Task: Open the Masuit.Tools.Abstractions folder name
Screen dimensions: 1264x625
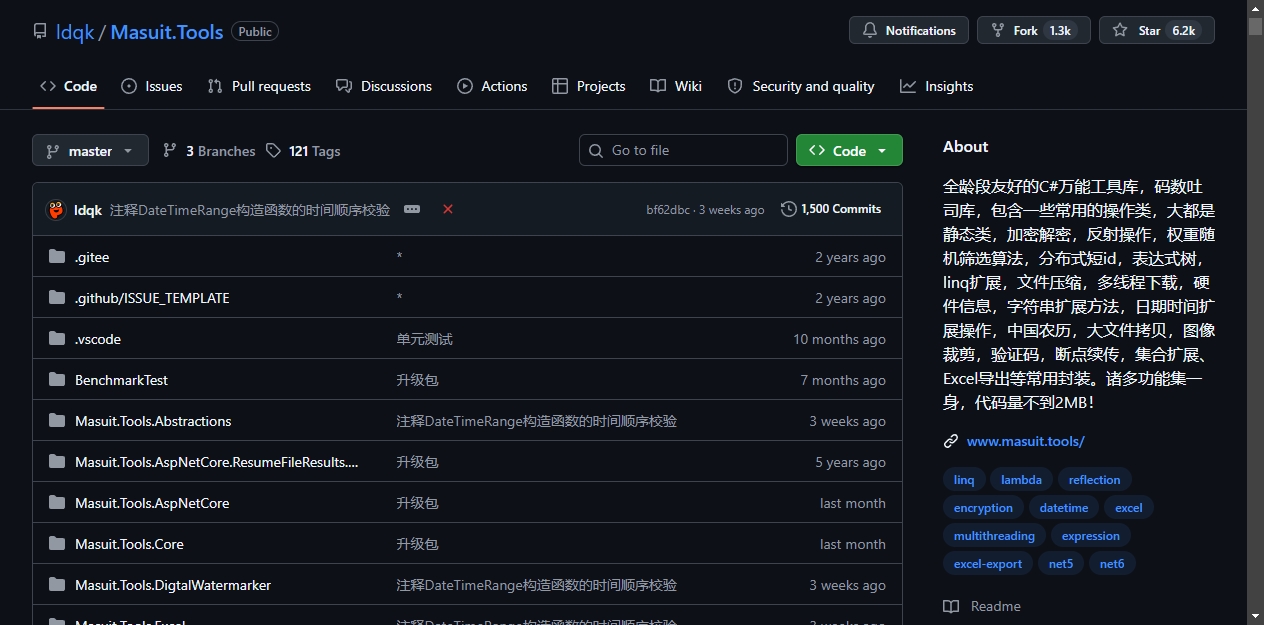Action: click(x=153, y=421)
